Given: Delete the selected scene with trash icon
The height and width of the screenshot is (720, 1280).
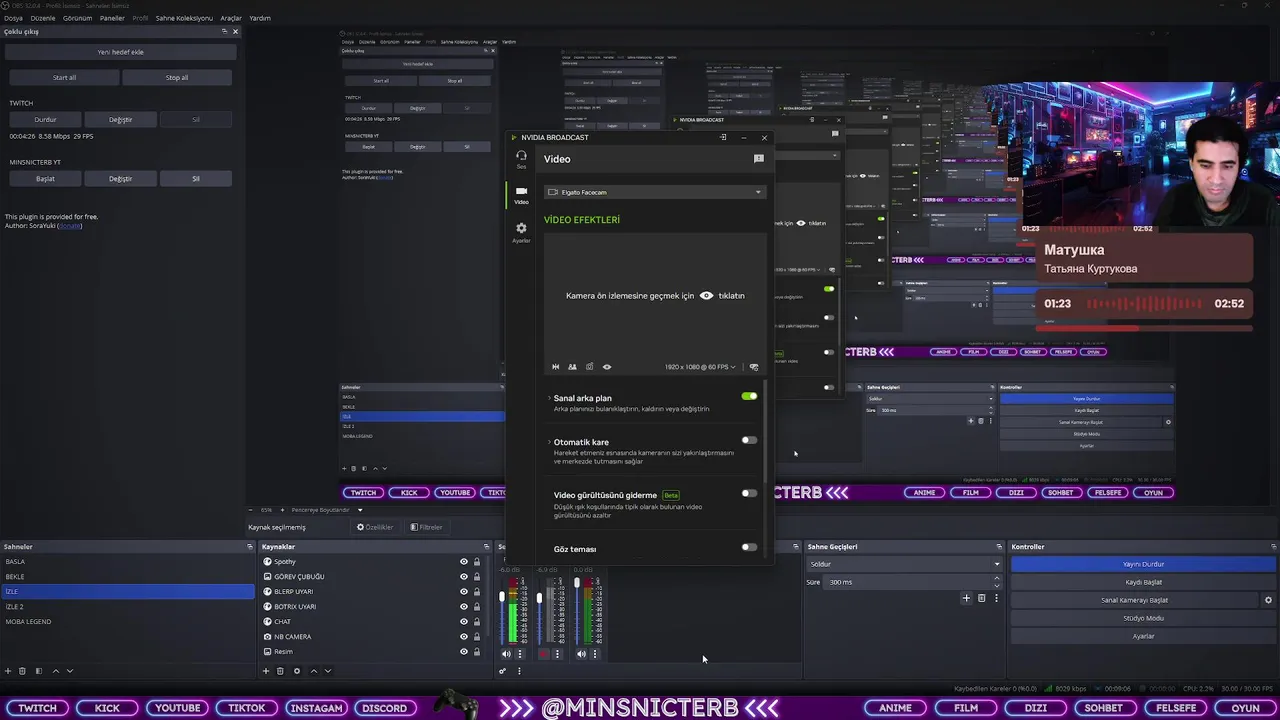Looking at the screenshot, I should 23,671.
